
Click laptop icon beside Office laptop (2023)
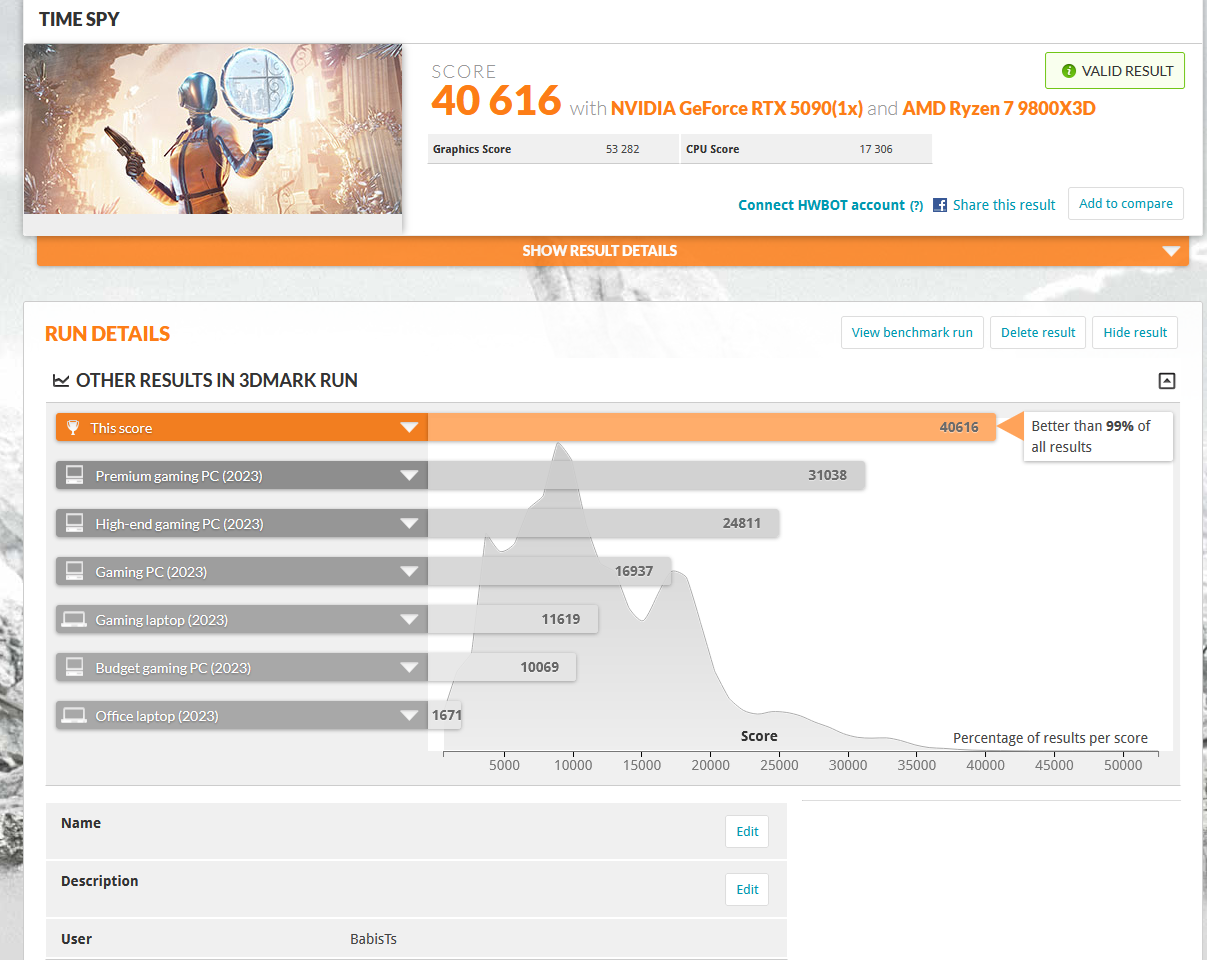74,716
